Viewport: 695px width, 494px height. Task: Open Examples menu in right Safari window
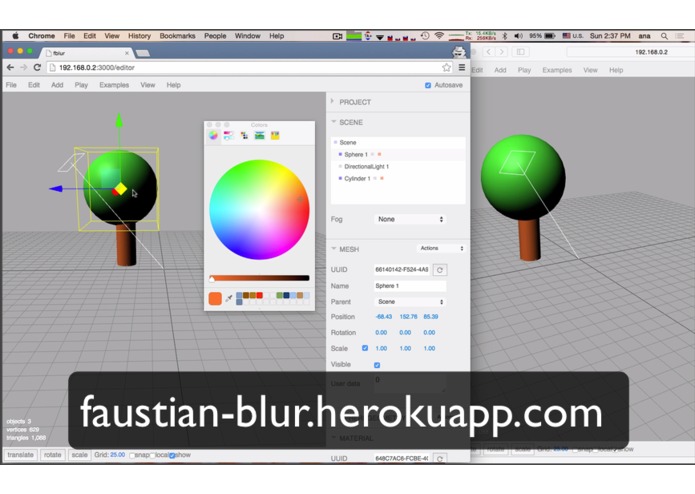[557, 70]
